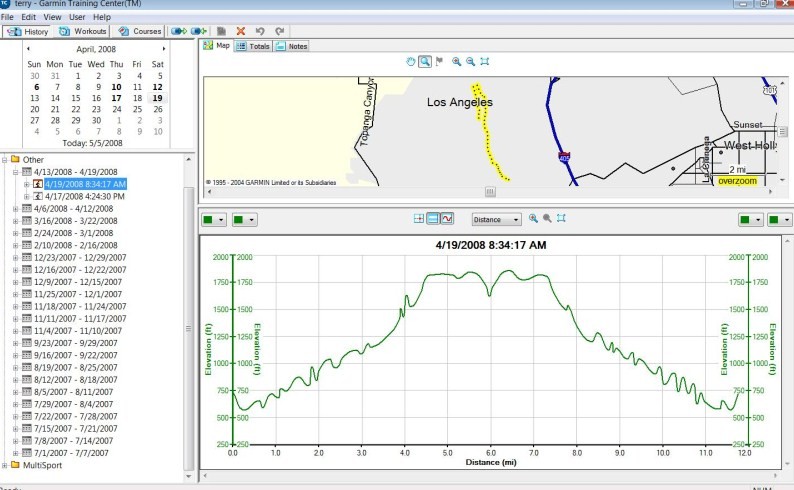Screen dimensions: 794x490
Task: Click the undo arrow icon
Action: click(260, 31)
